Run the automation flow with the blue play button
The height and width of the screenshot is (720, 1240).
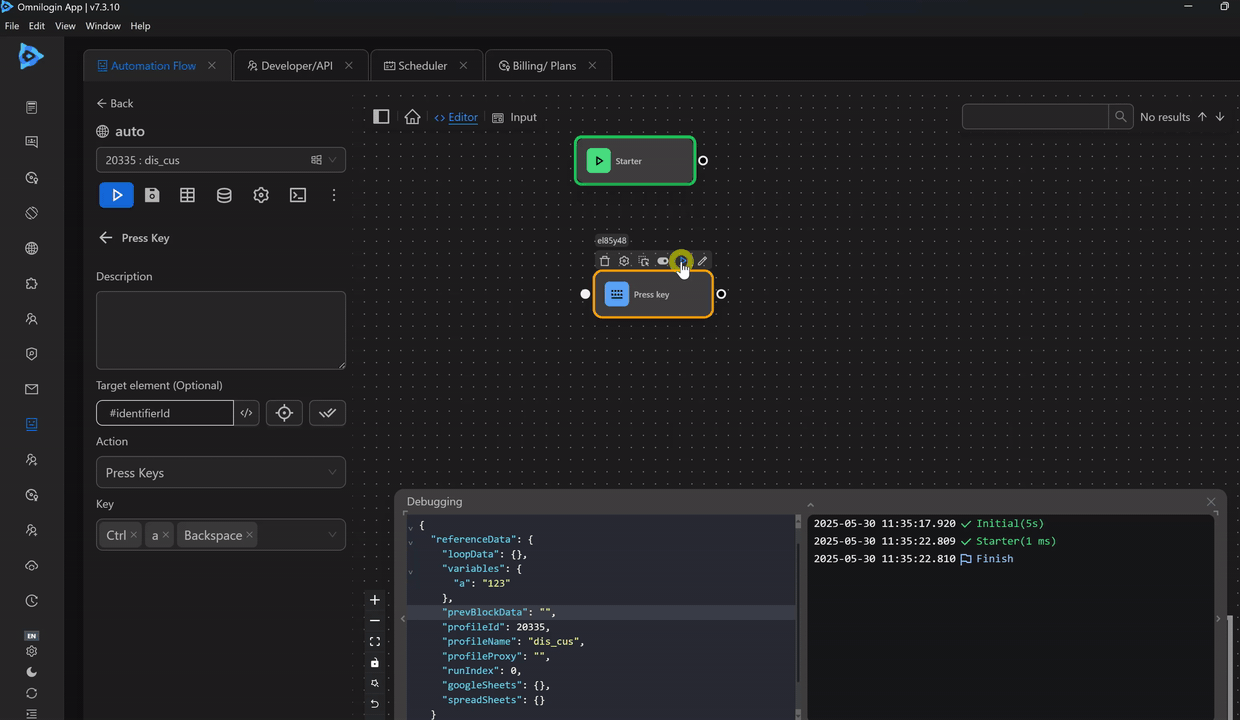click(x=116, y=195)
